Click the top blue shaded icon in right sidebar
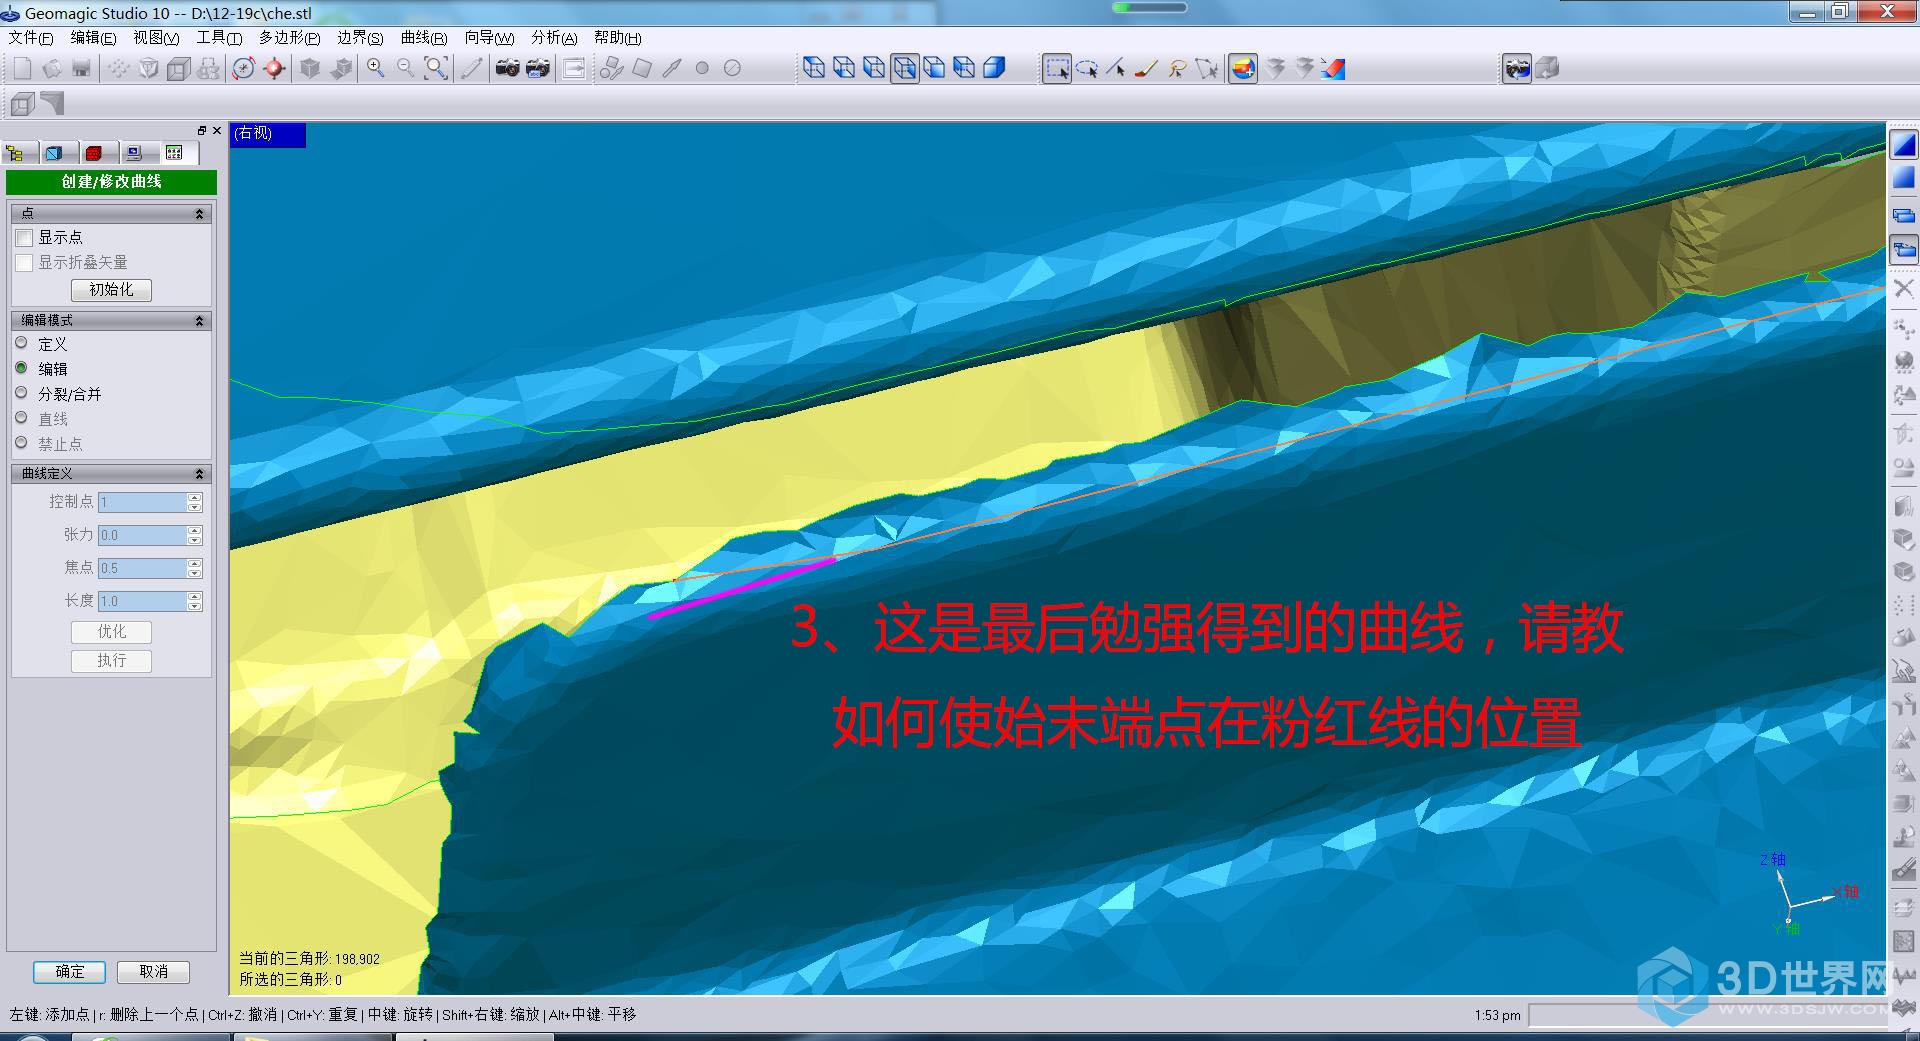Viewport: 1920px width, 1041px height. [1903, 145]
